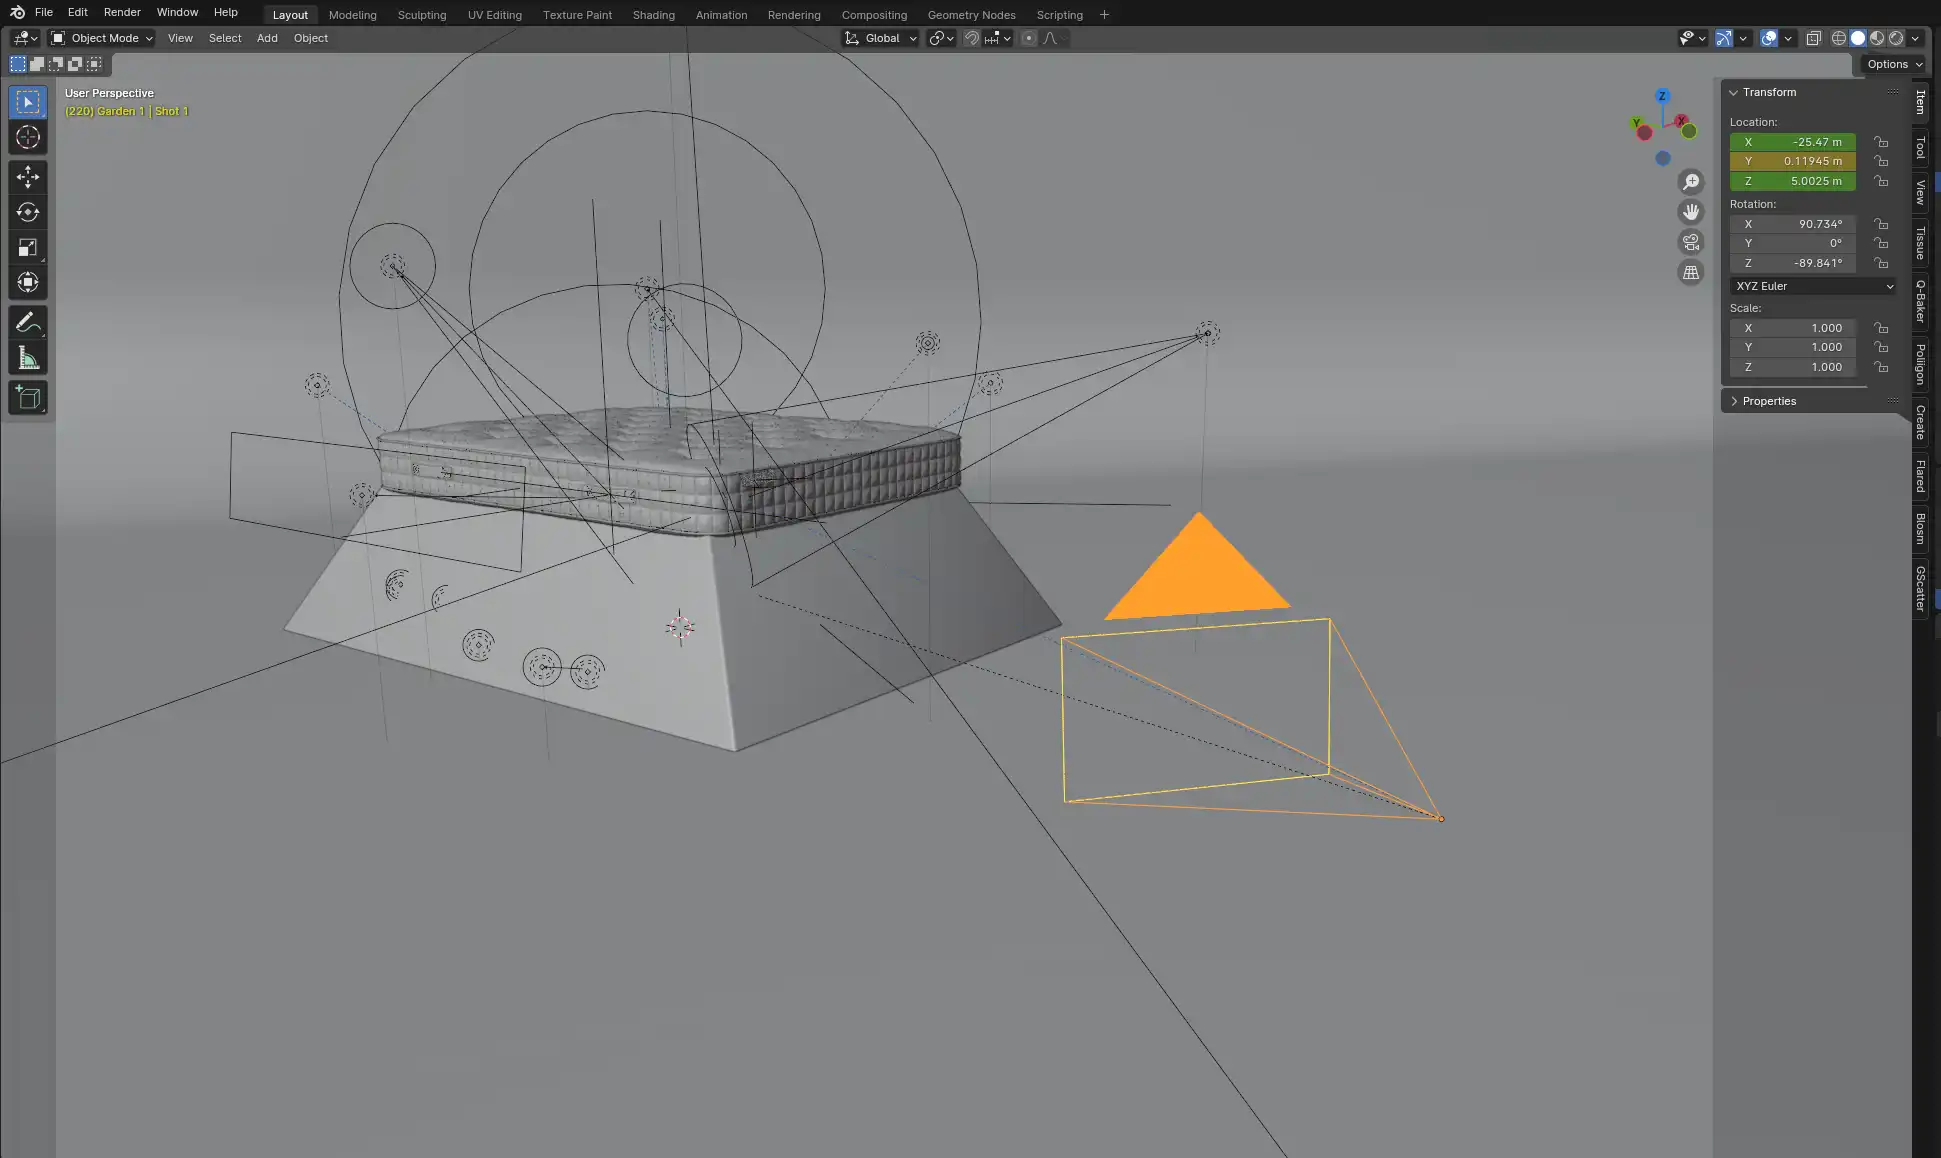Select the Annotate pencil tool
This screenshot has height=1158, width=1941.
pyautogui.click(x=28, y=322)
